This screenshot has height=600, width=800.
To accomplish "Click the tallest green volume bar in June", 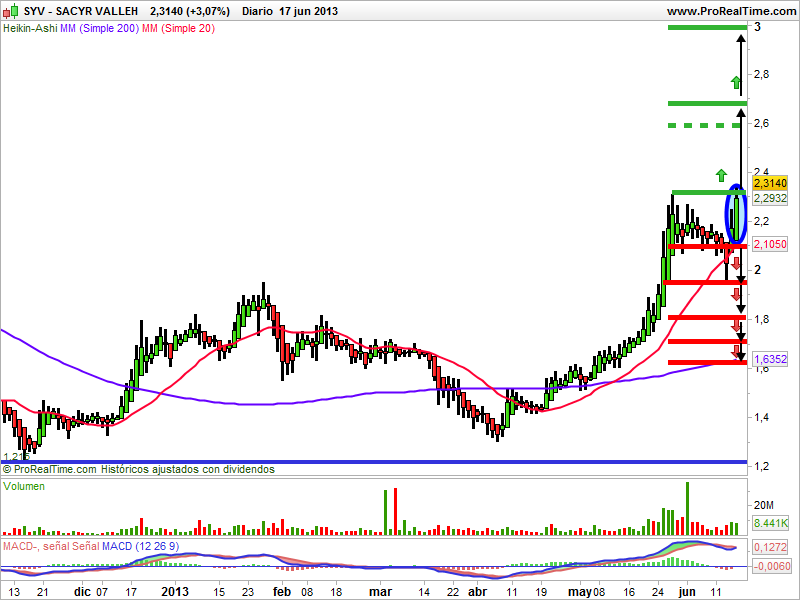I will (687, 508).
